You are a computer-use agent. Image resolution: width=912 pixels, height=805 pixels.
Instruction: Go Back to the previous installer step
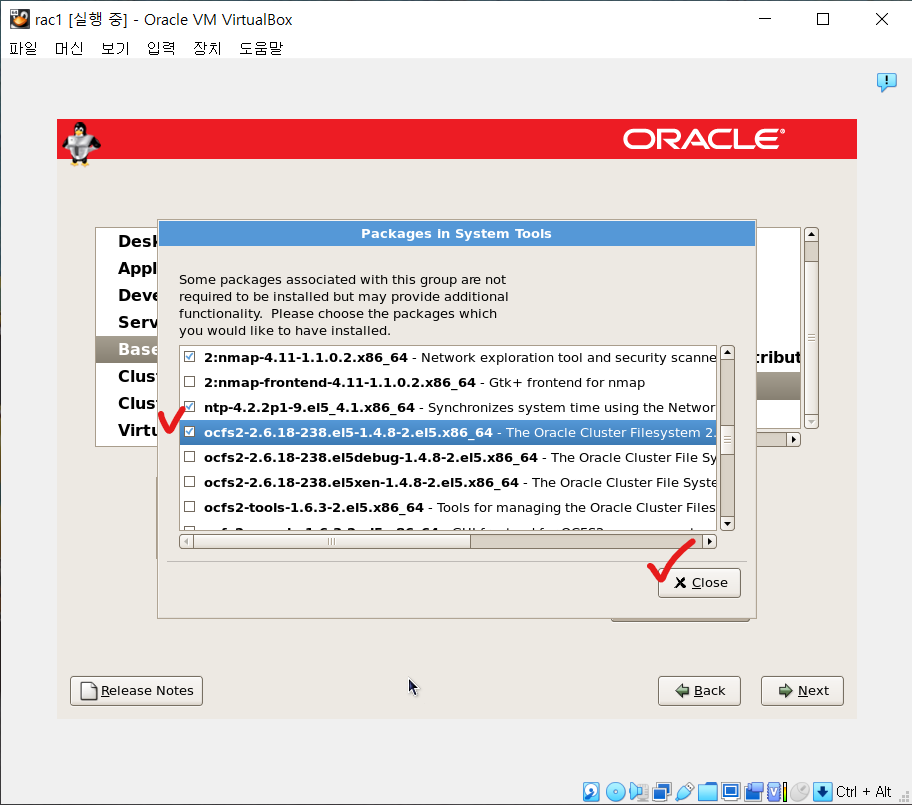point(699,691)
